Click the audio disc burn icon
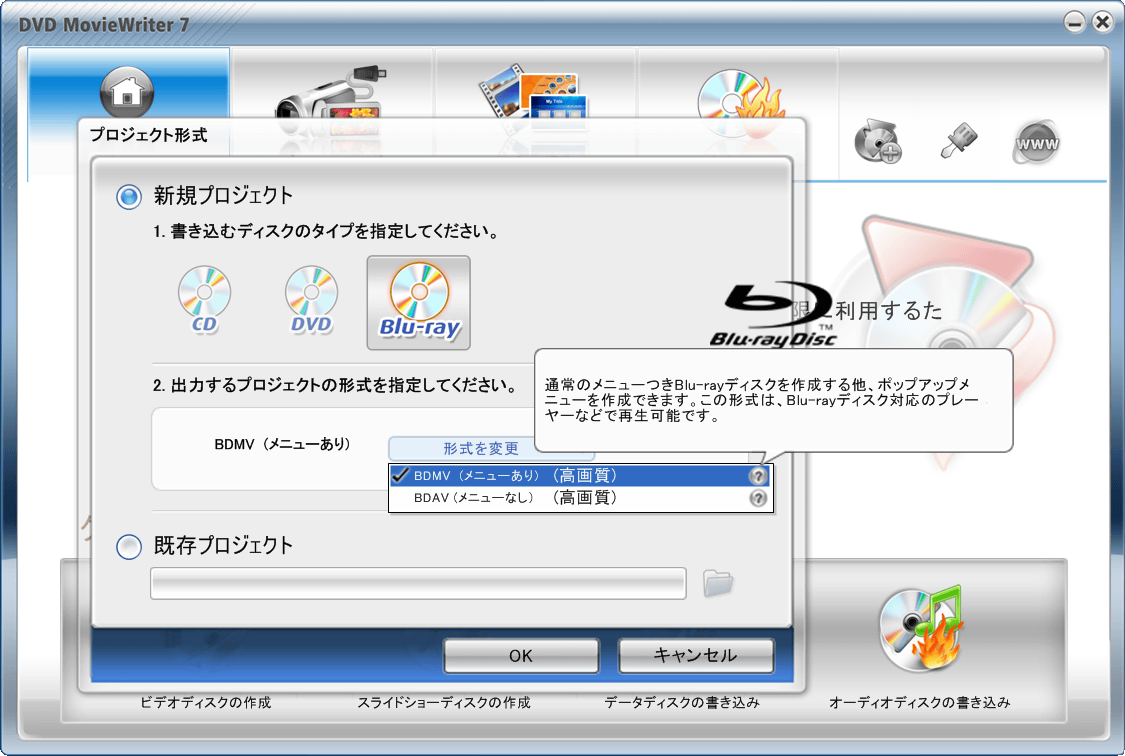This screenshot has width=1125, height=756. click(x=921, y=628)
